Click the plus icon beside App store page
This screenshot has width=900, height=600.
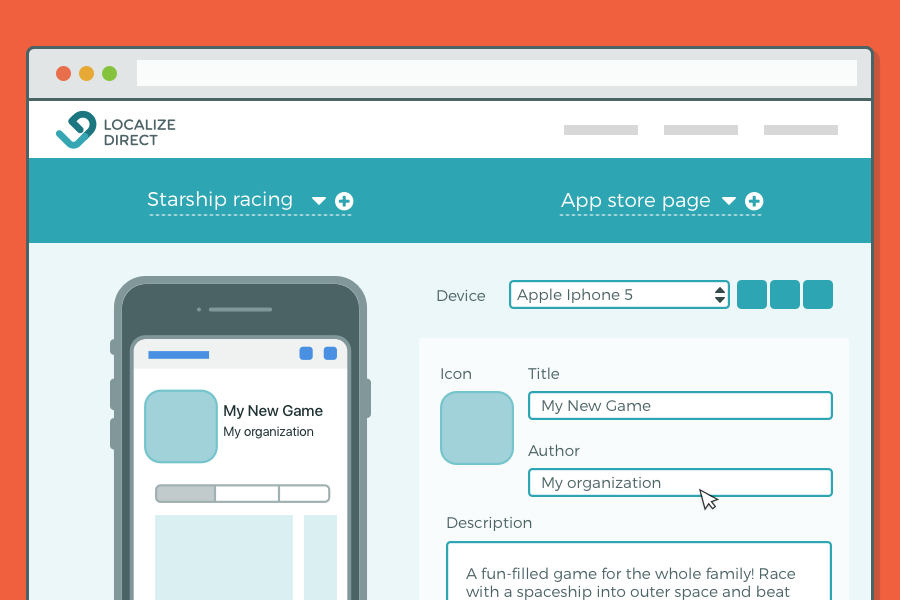tap(754, 202)
